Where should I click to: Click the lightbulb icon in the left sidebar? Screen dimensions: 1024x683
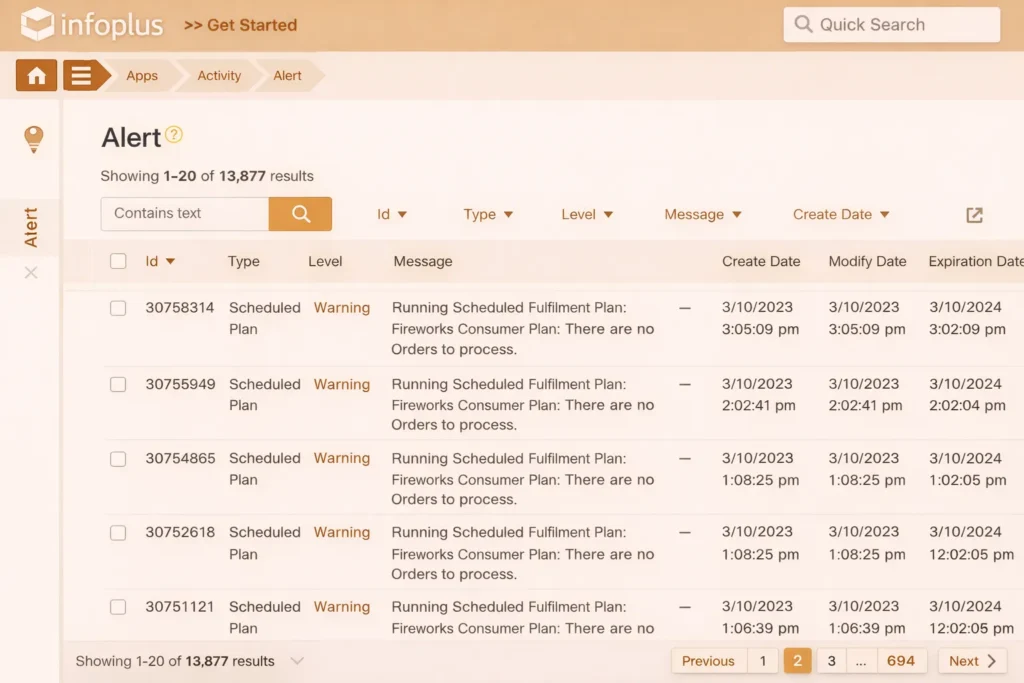tap(33, 139)
